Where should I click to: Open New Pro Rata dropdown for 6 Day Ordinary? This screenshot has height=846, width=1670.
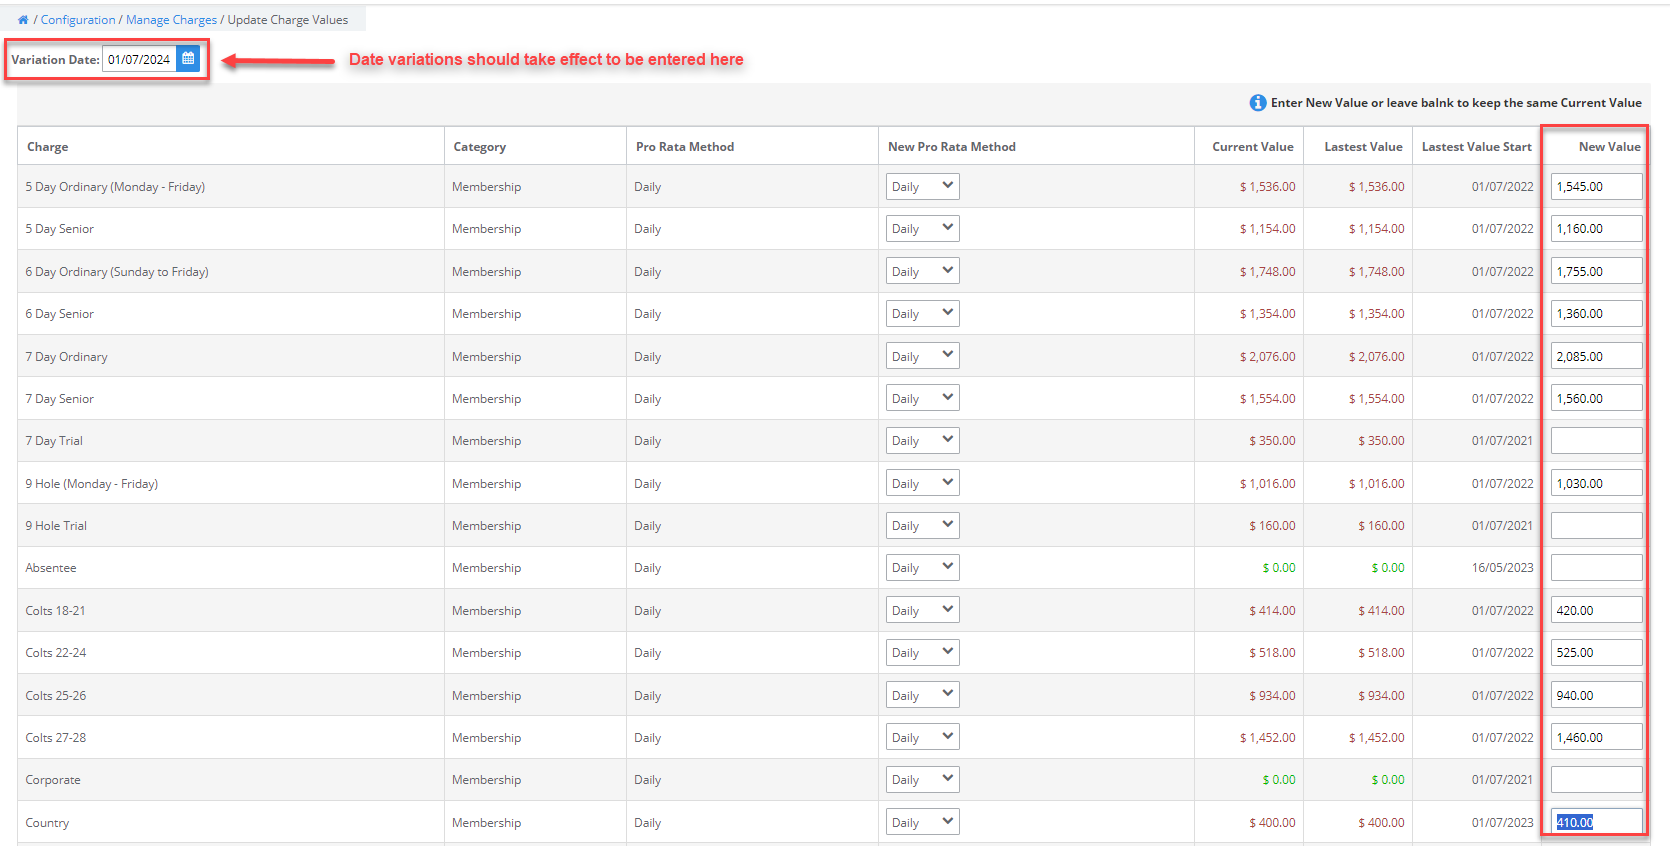point(922,271)
